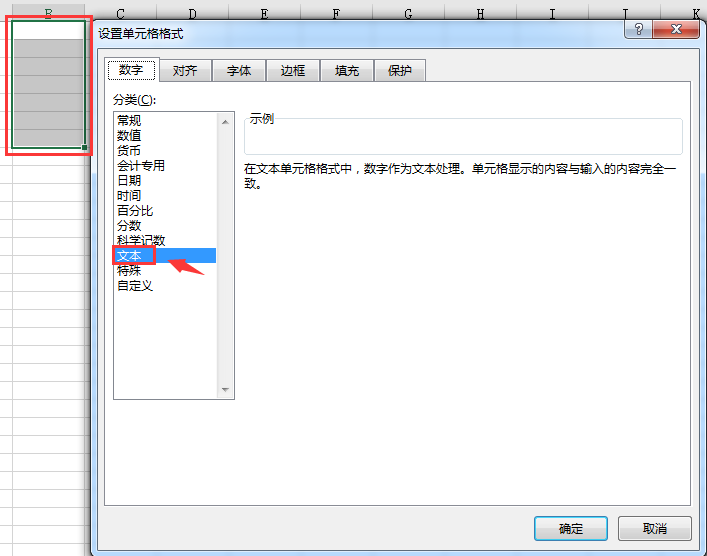Screen dimensions: 707x556
Task: Click the help question mark icon
Action: pyautogui.click(x=638, y=29)
